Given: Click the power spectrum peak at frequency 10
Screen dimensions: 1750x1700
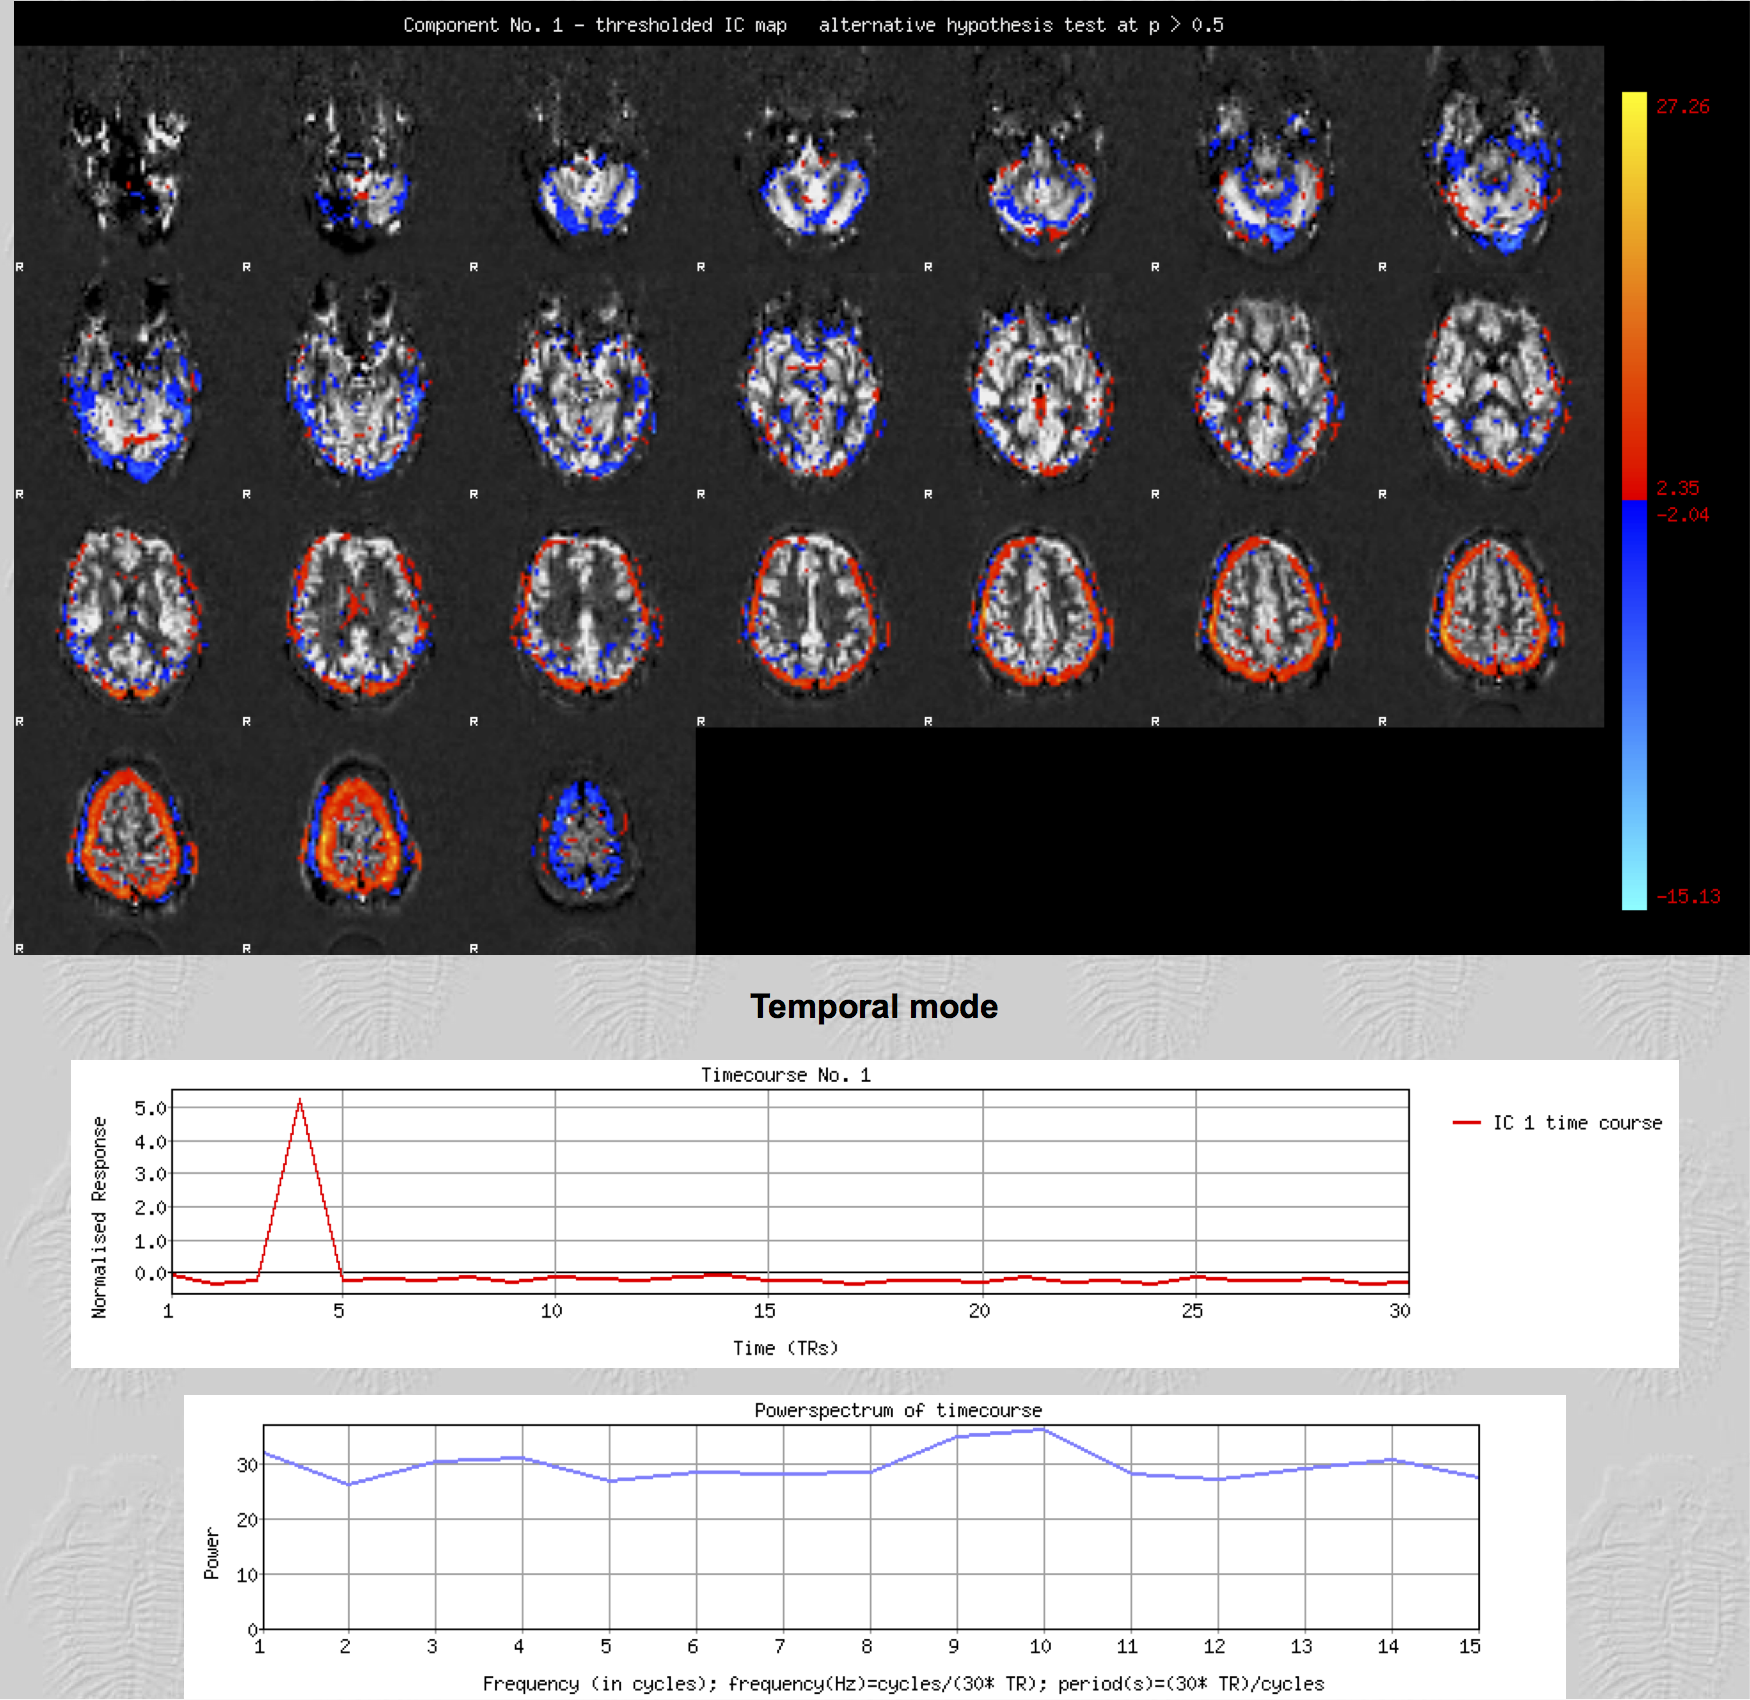Looking at the screenshot, I should click(x=1043, y=1430).
